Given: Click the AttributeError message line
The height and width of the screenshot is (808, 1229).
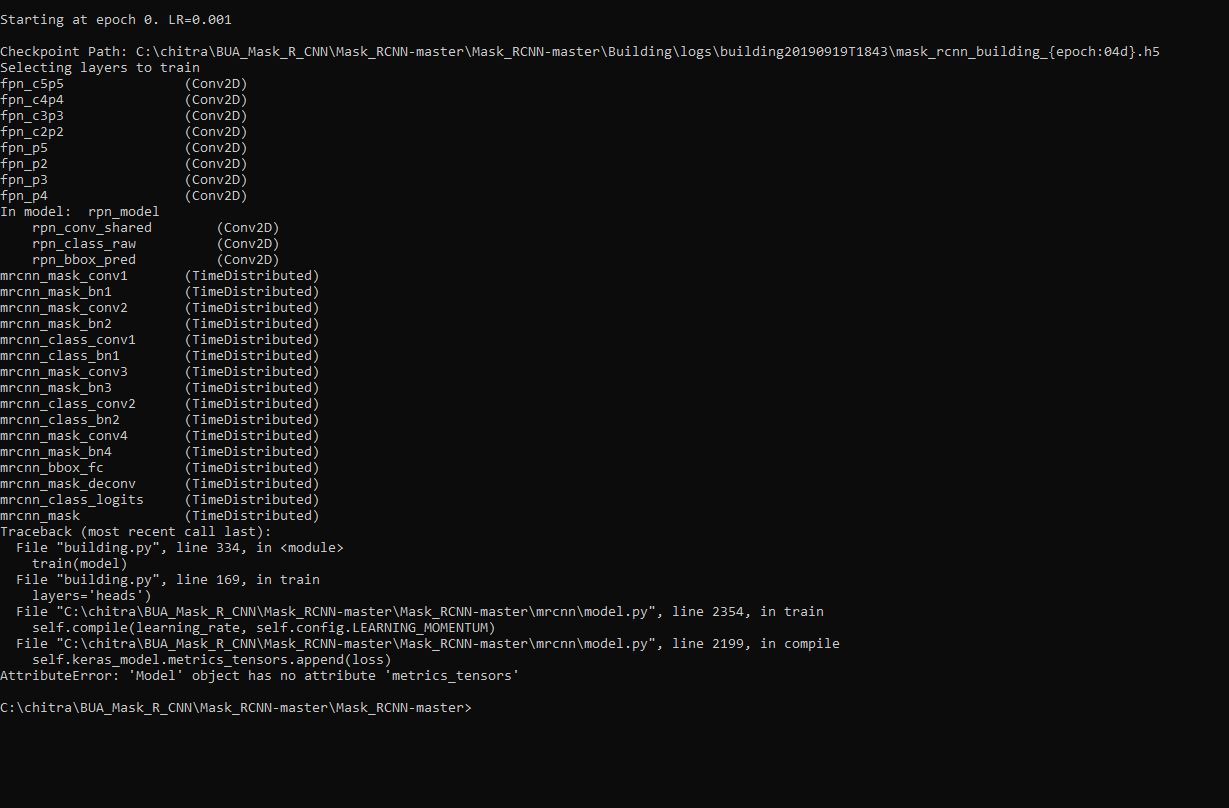Looking at the screenshot, I should (260, 676).
